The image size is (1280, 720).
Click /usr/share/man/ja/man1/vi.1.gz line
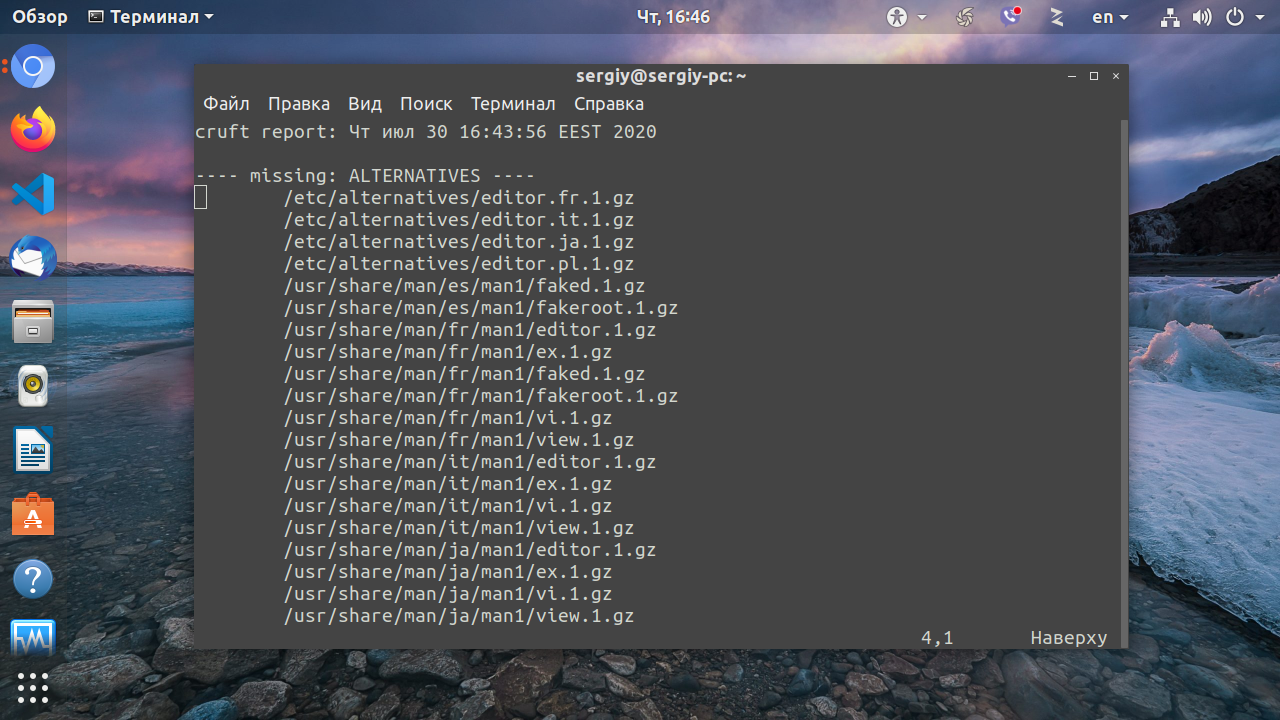(x=448, y=594)
